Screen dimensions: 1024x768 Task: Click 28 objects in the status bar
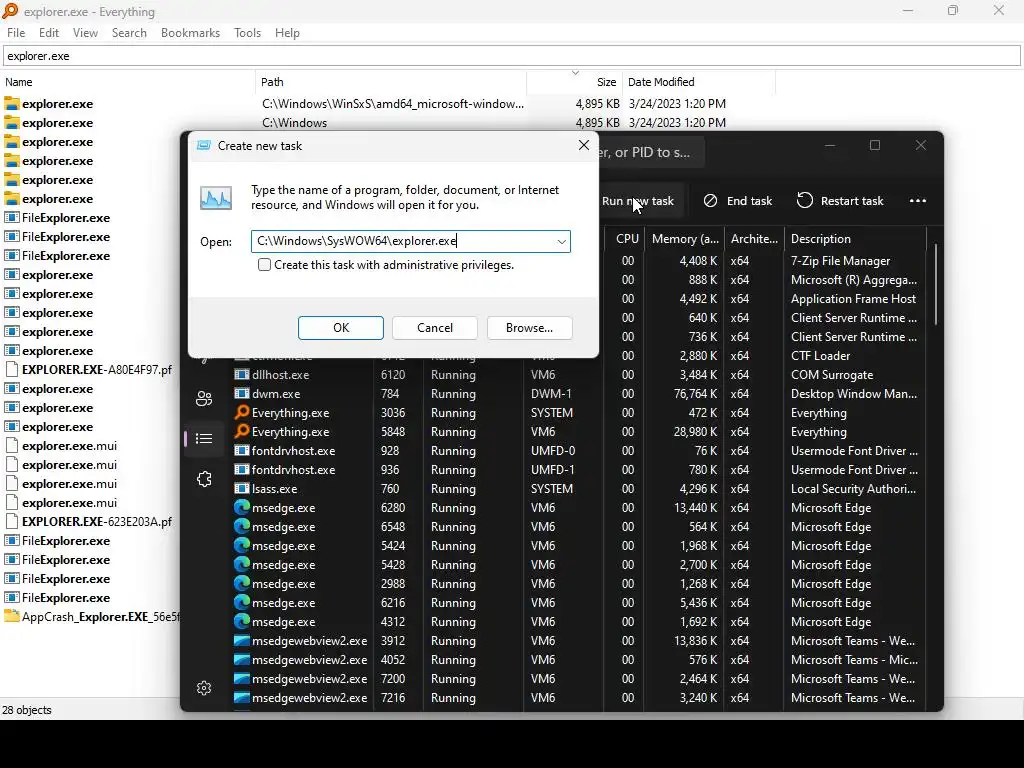27,710
